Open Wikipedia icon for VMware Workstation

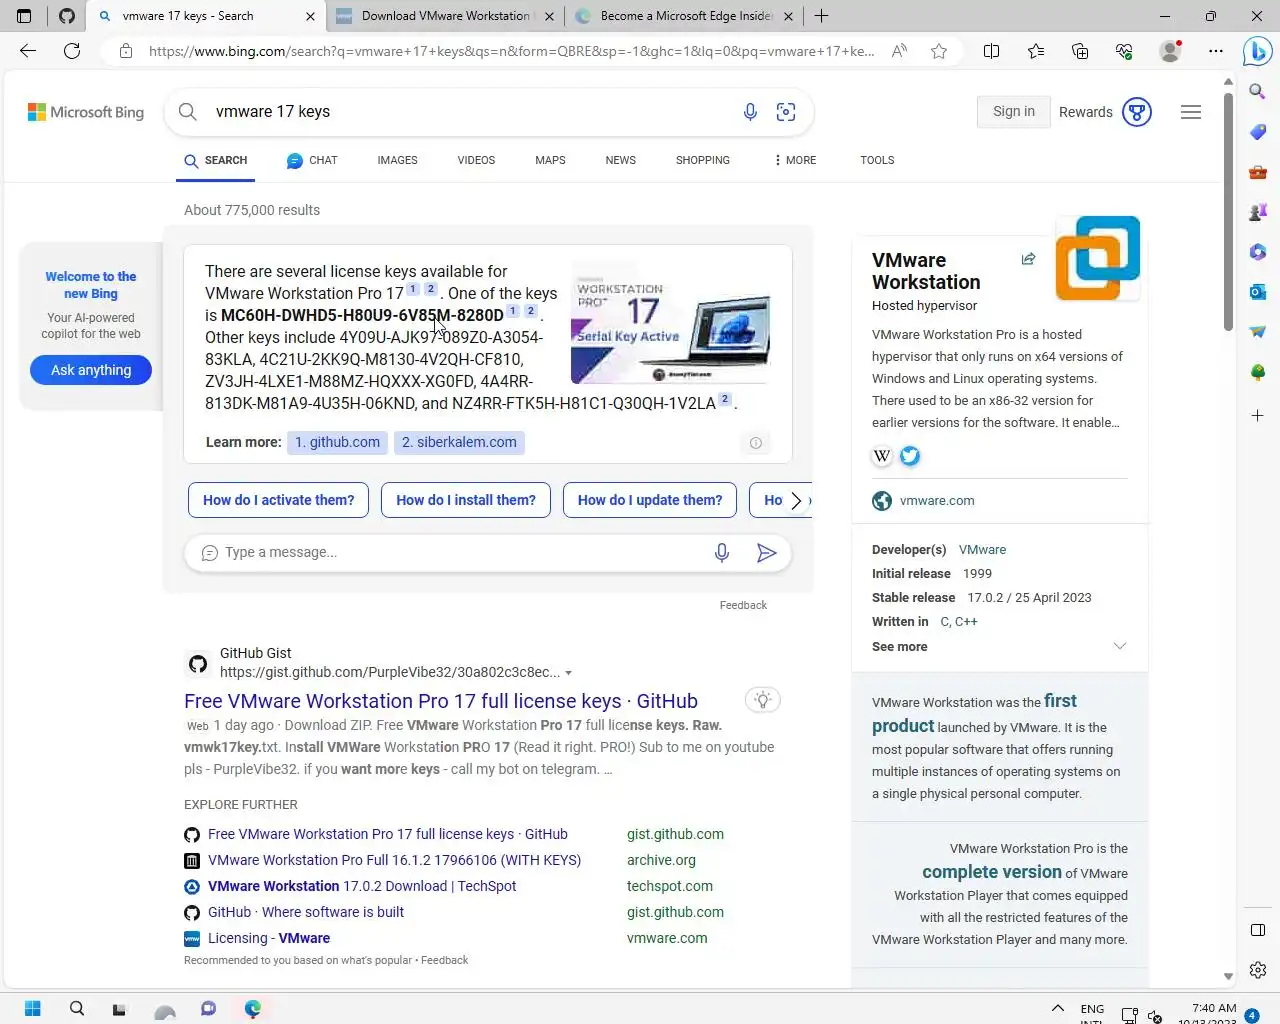coord(882,456)
